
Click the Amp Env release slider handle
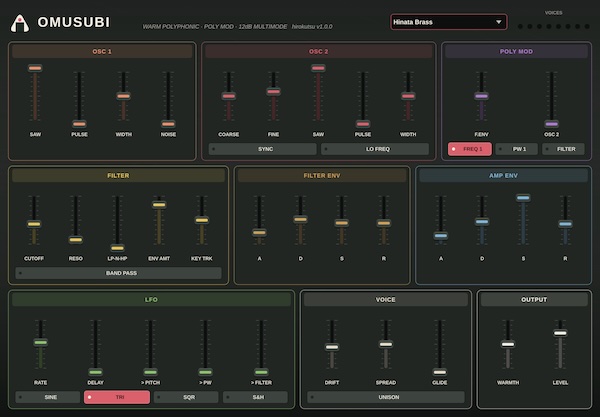565,224
